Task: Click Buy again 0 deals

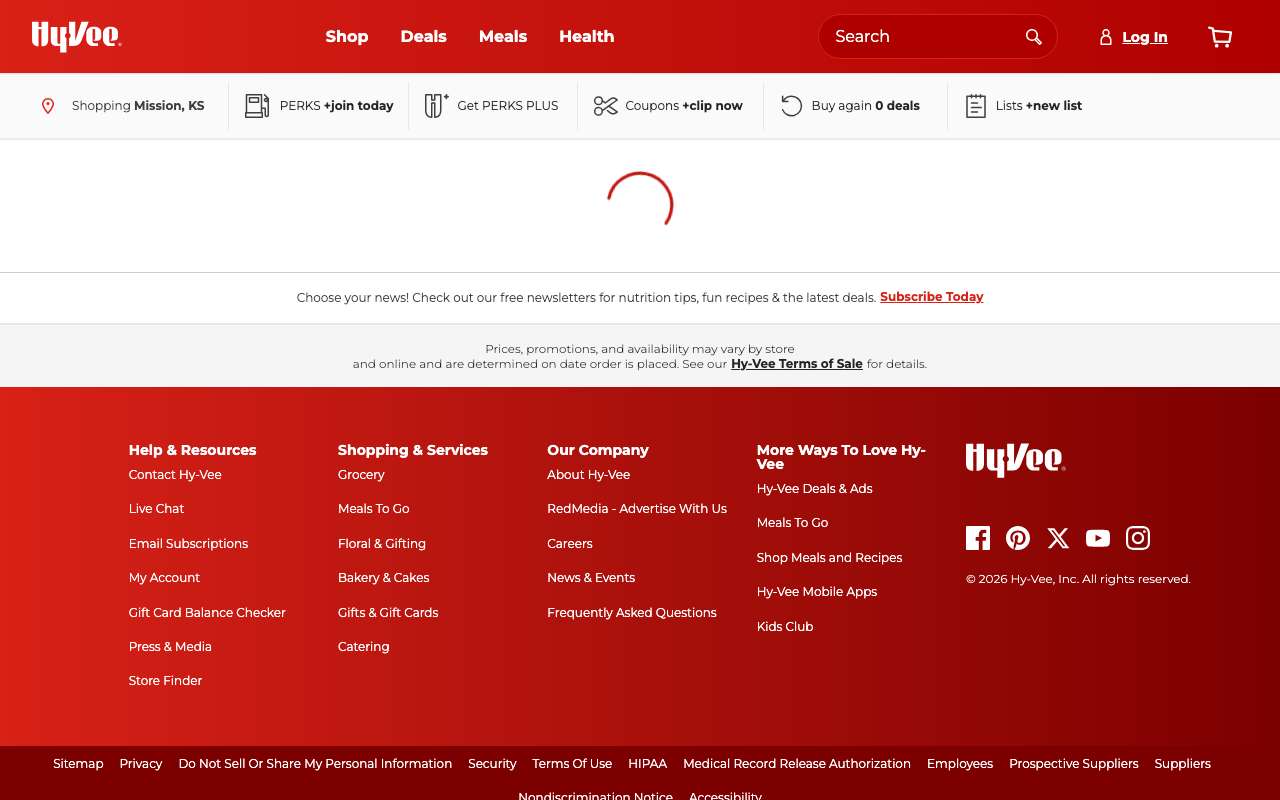Action: pyautogui.click(x=866, y=106)
